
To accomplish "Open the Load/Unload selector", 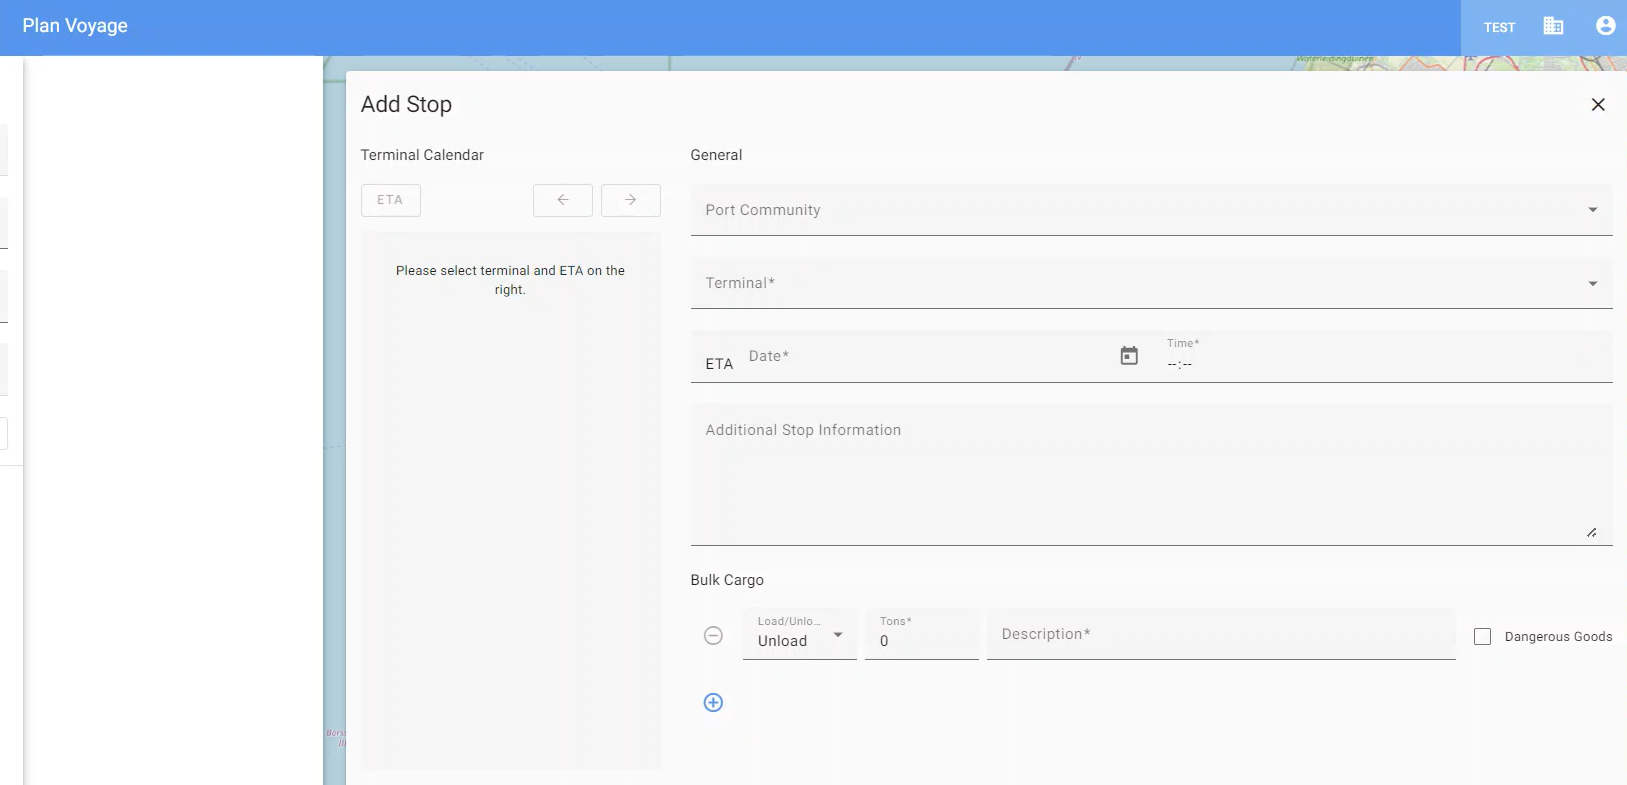I will click(x=799, y=636).
